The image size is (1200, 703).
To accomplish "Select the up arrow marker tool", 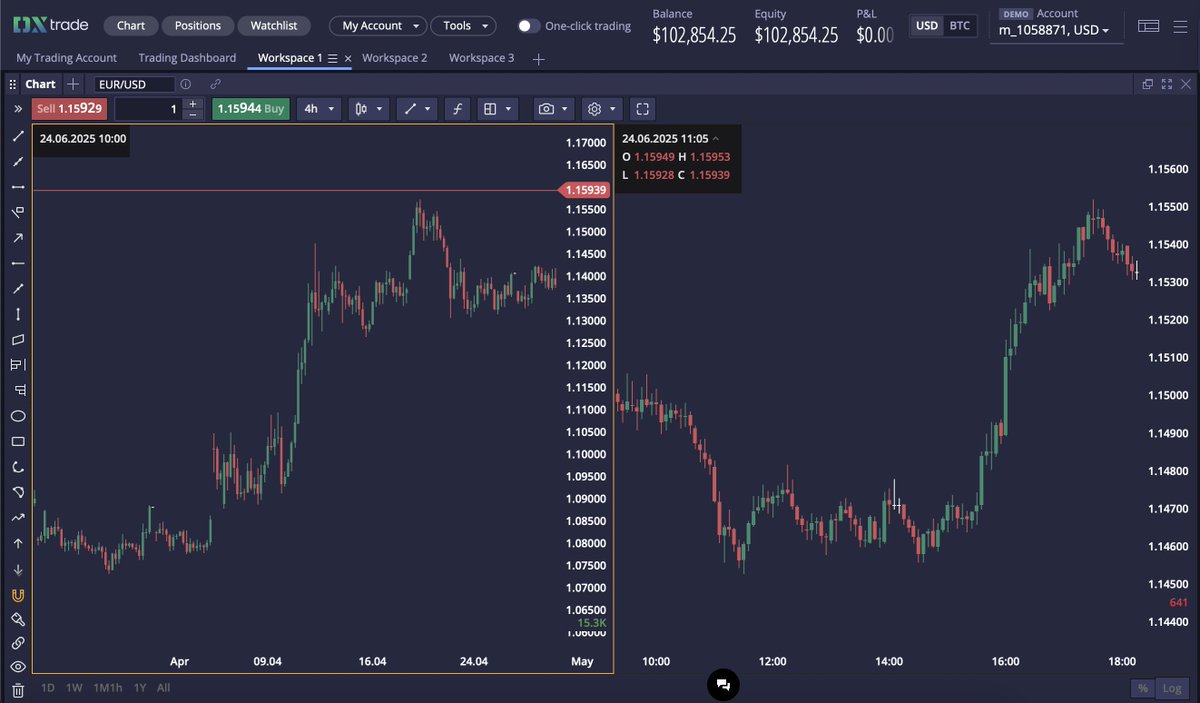I will coord(18,544).
